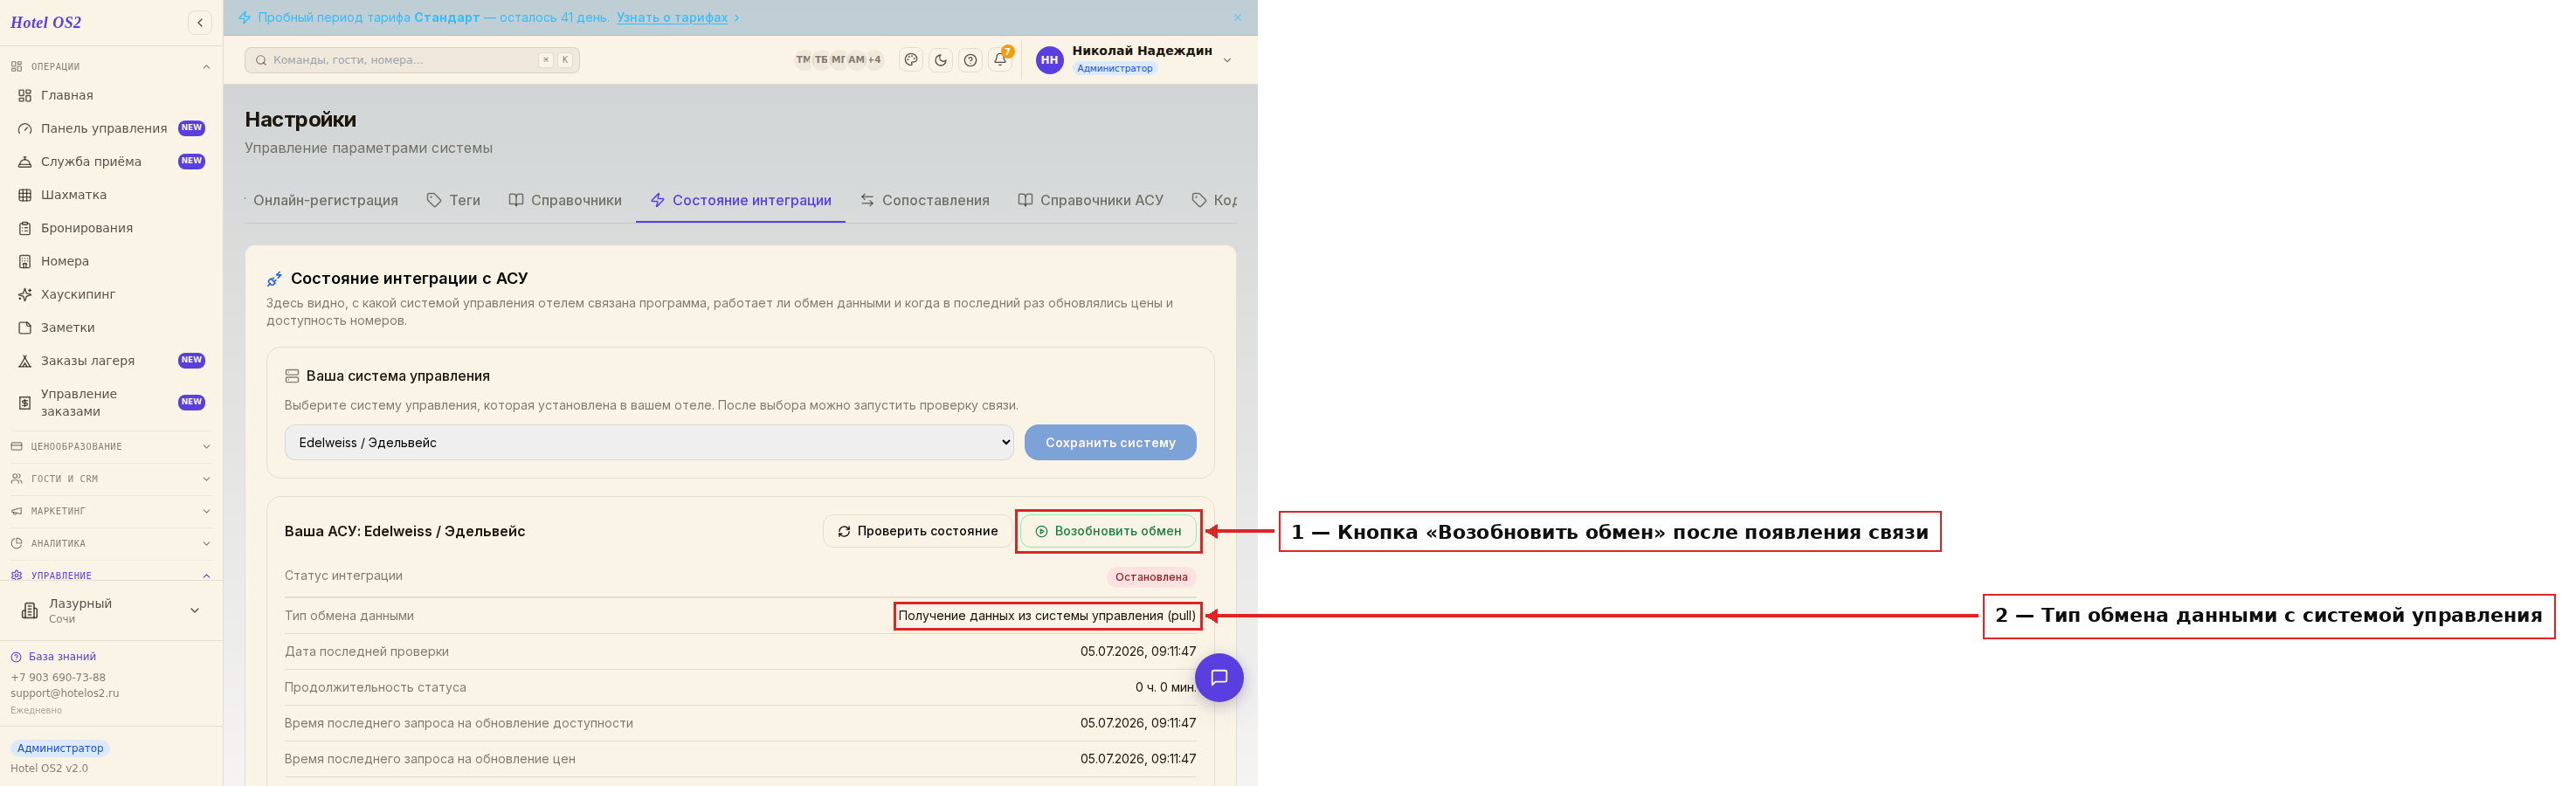
Task: Expand the Гости и CRM section
Action: tap(111, 479)
